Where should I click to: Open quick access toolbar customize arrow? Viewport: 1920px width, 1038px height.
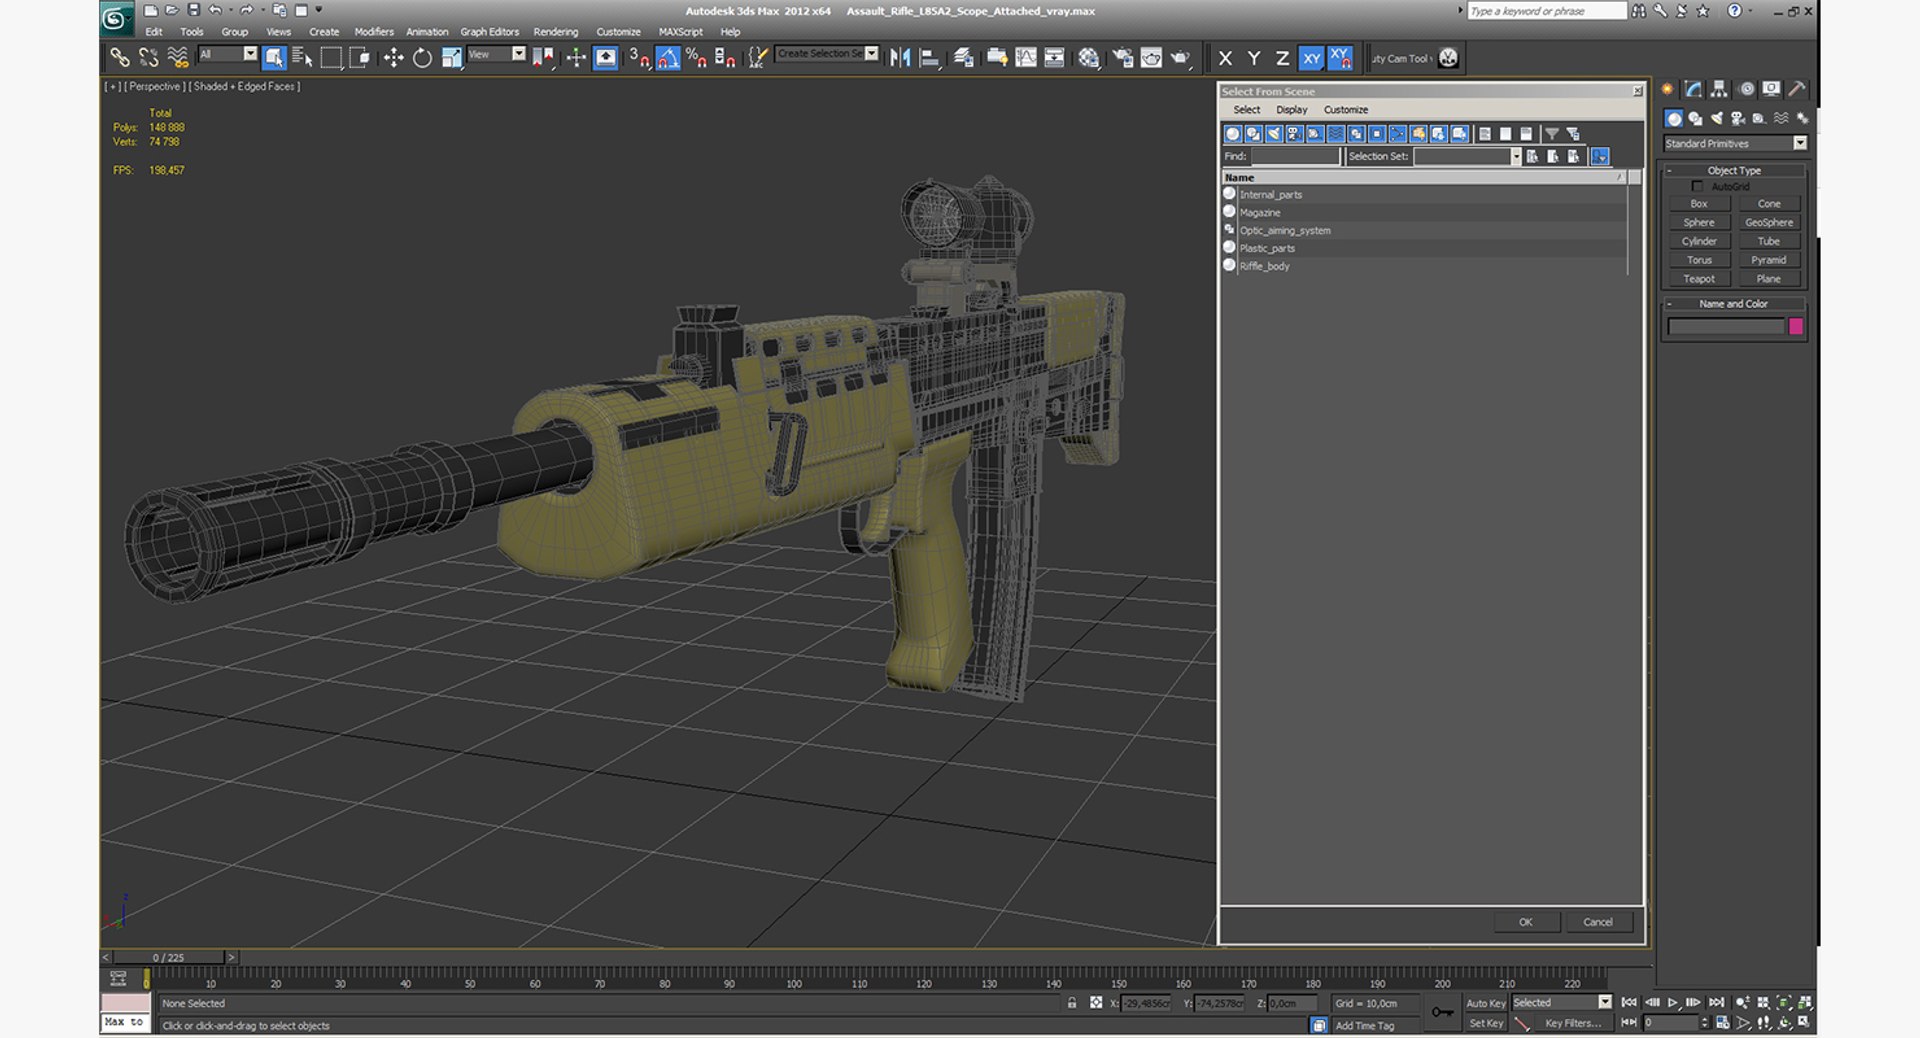pyautogui.click(x=319, y=10)
